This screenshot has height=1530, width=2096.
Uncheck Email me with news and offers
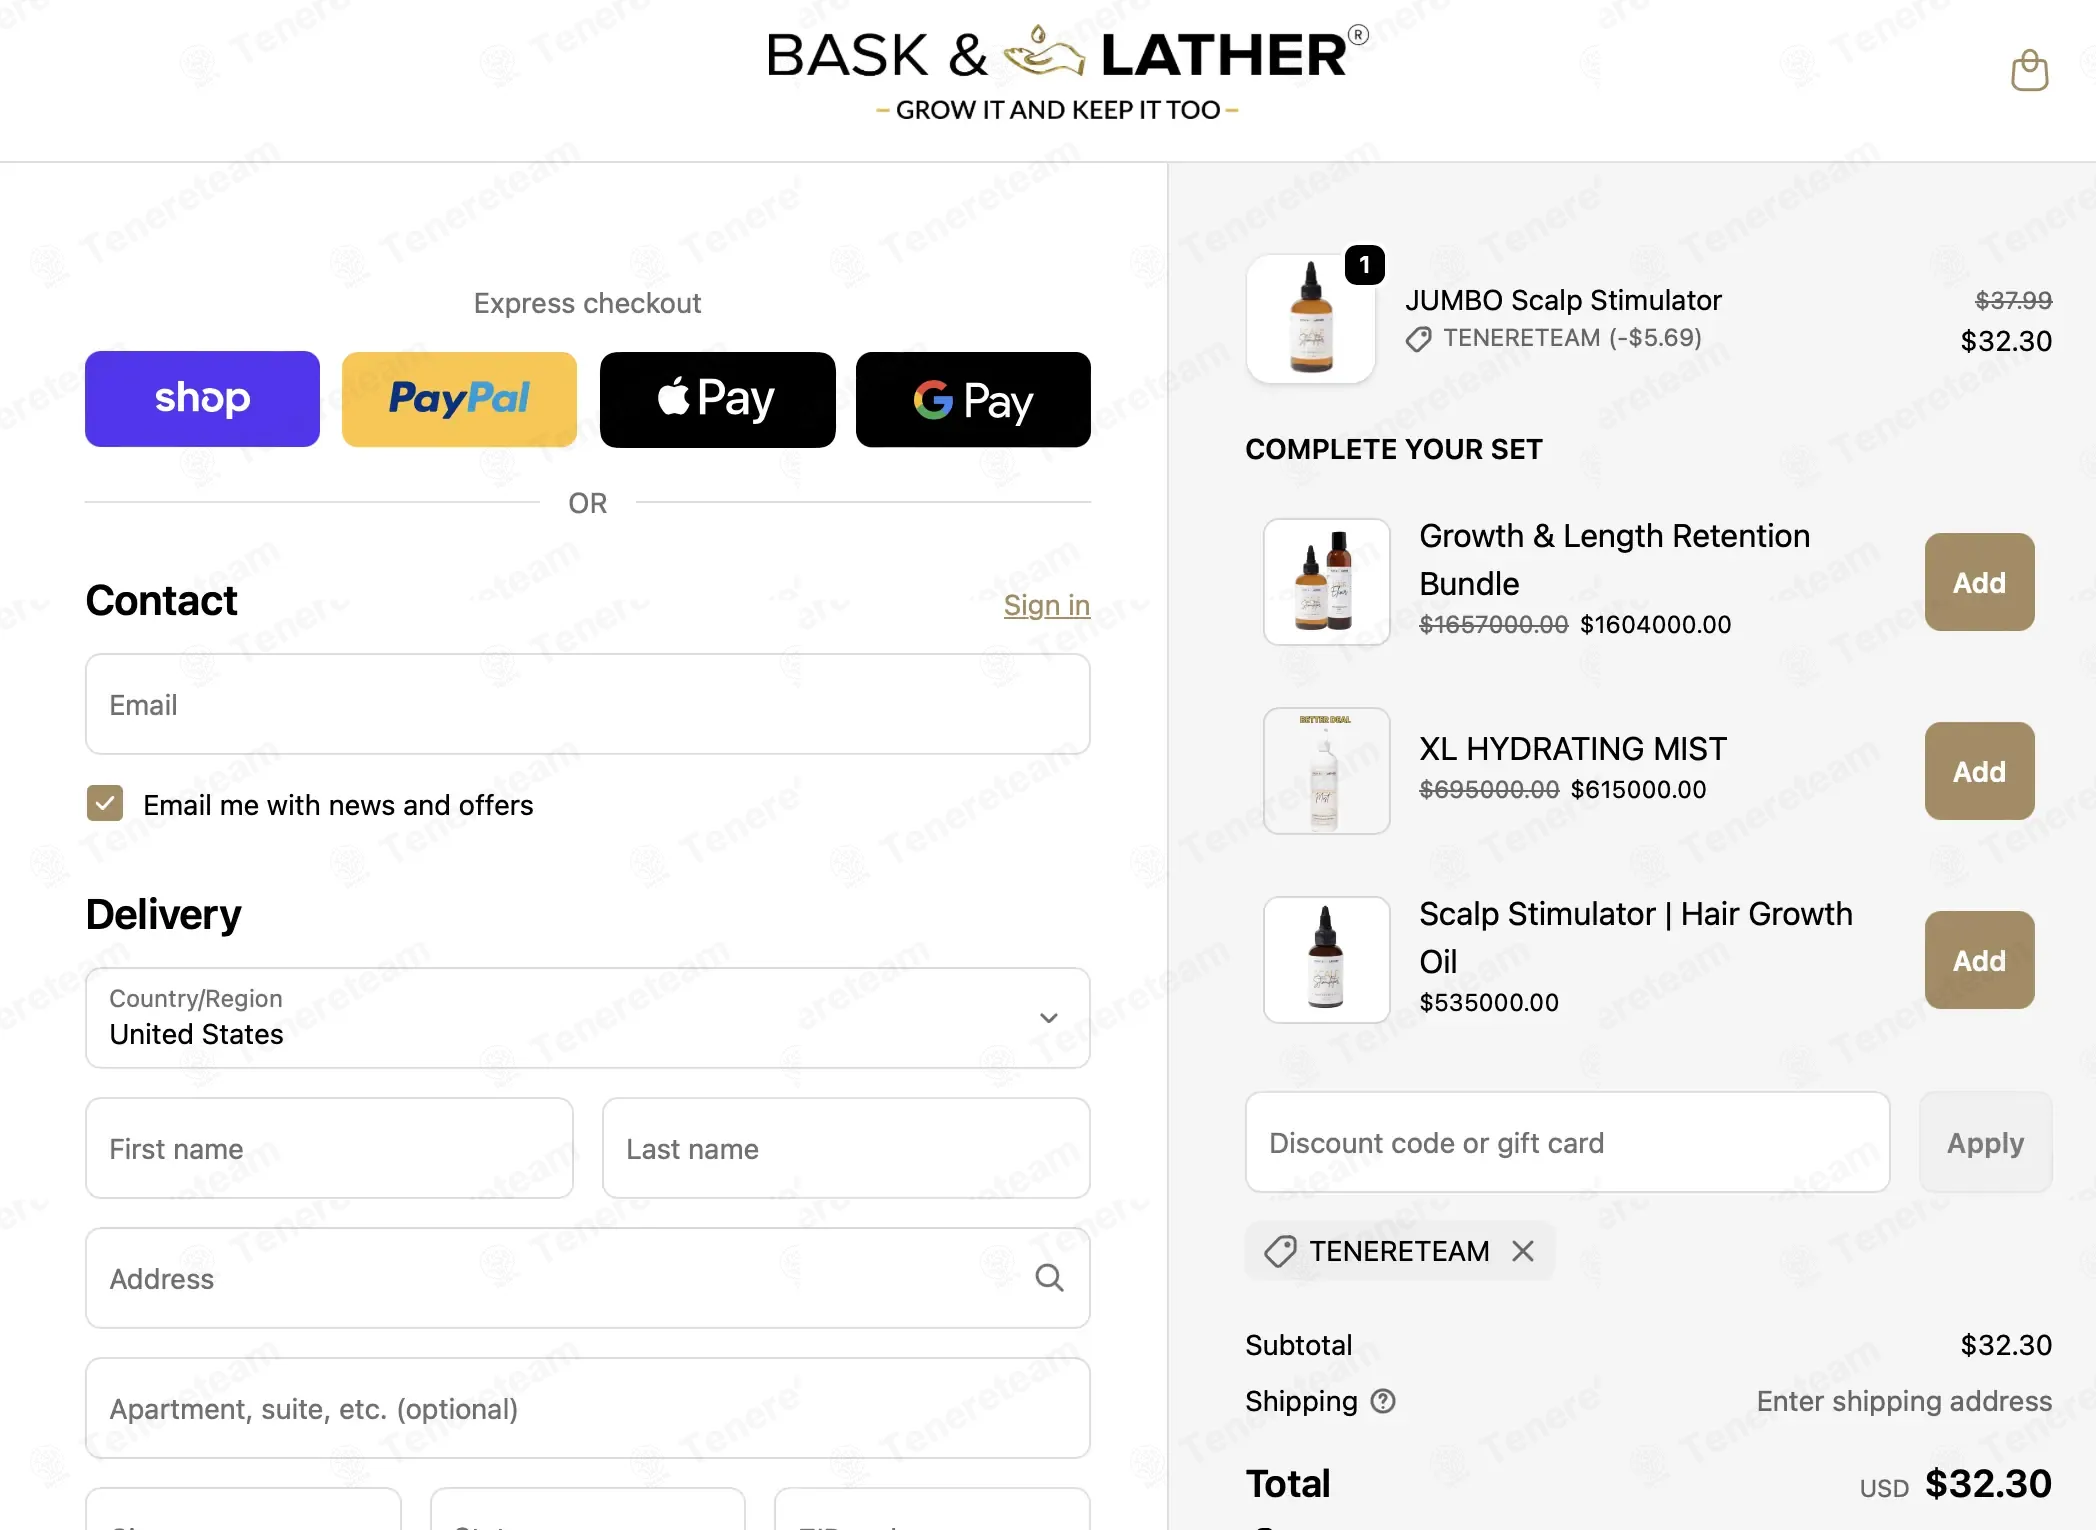105,803
